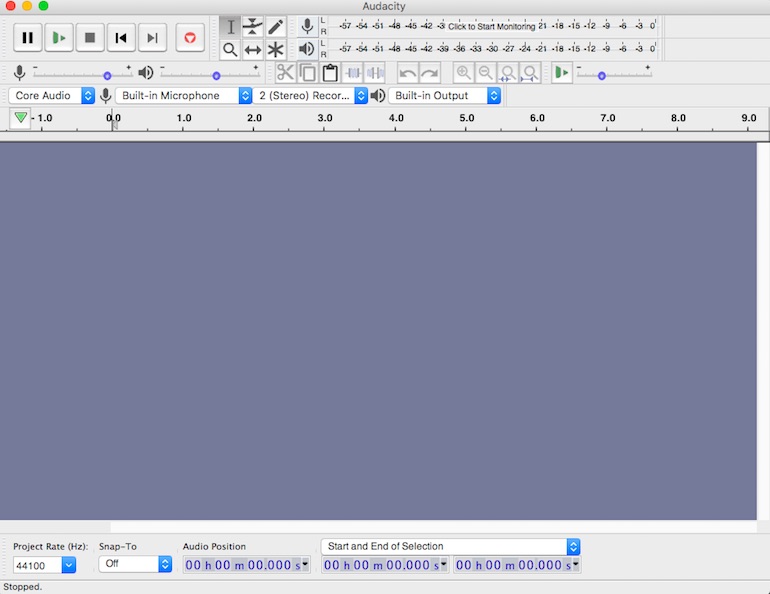Click the Redo arrow
Viewport: 770px width, 594px height.
pos(430,73)
